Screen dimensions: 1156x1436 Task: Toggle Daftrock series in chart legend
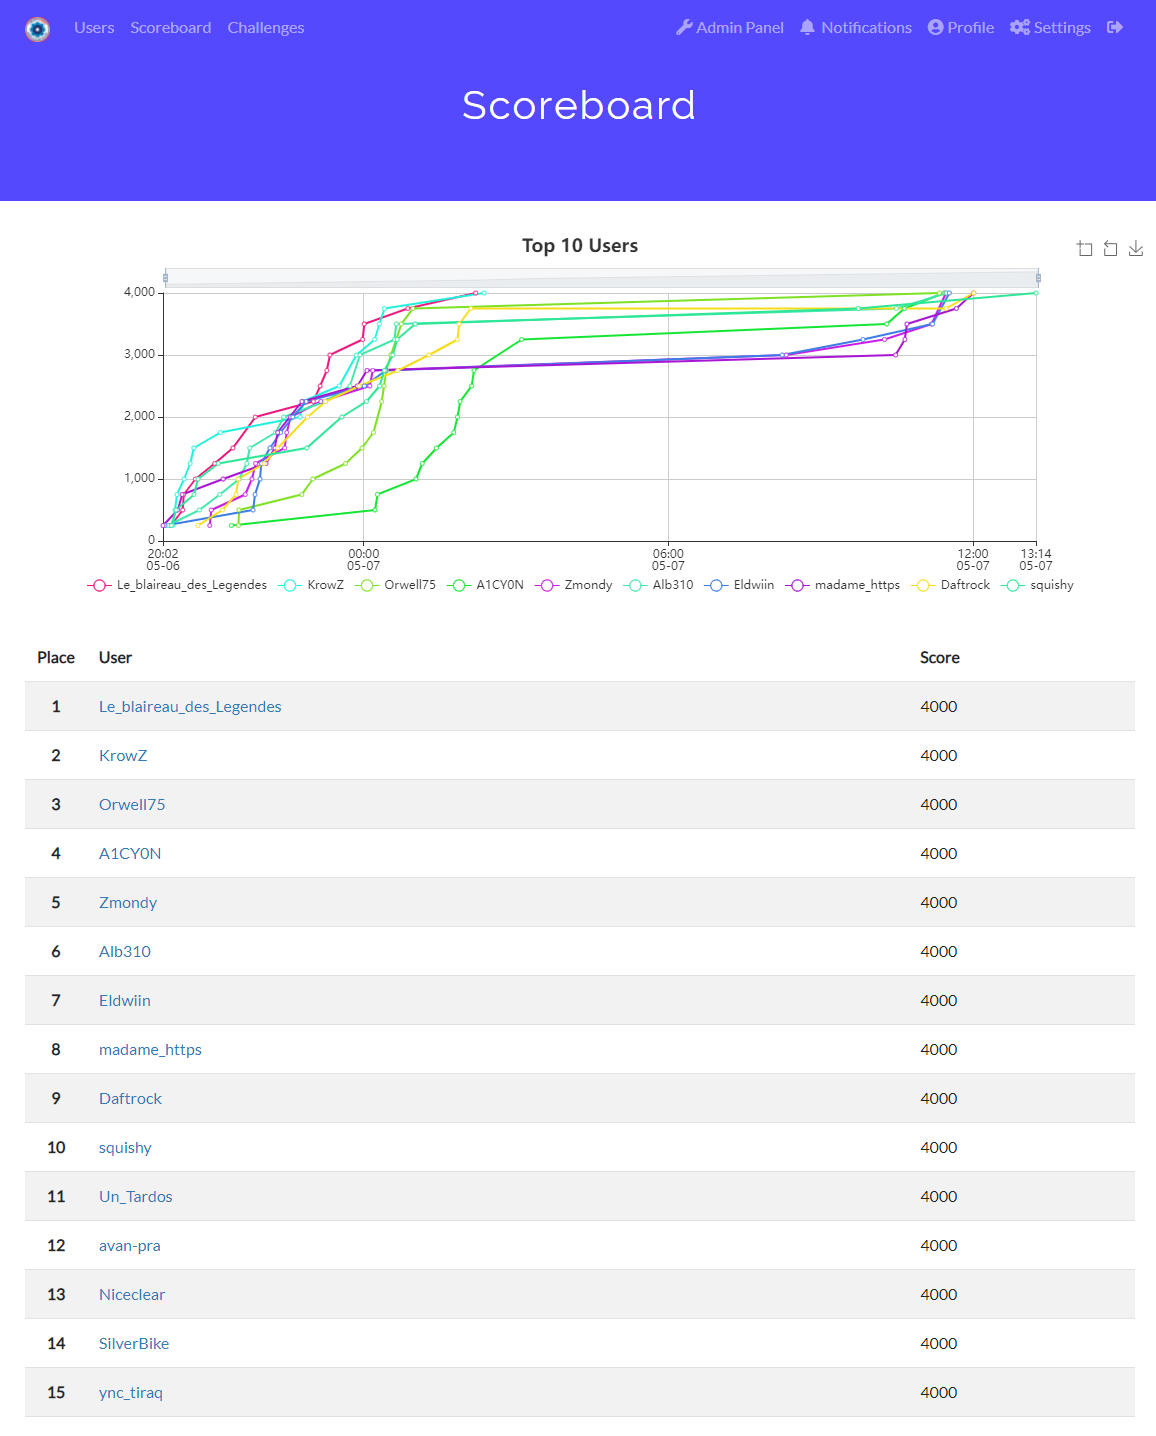click(x=951, y=585)
